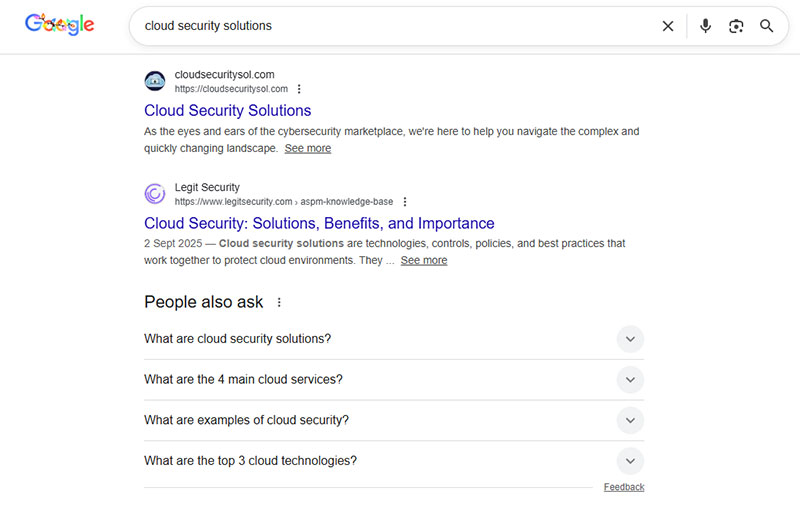Click "See more" under the Legit Security snippet
The height and width of the screenshot is (514, 800).
[424, 260]
